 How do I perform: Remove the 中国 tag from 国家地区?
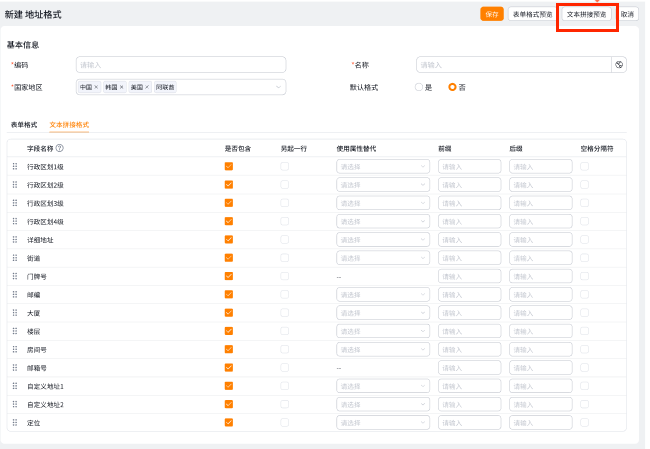coord(97,88)
